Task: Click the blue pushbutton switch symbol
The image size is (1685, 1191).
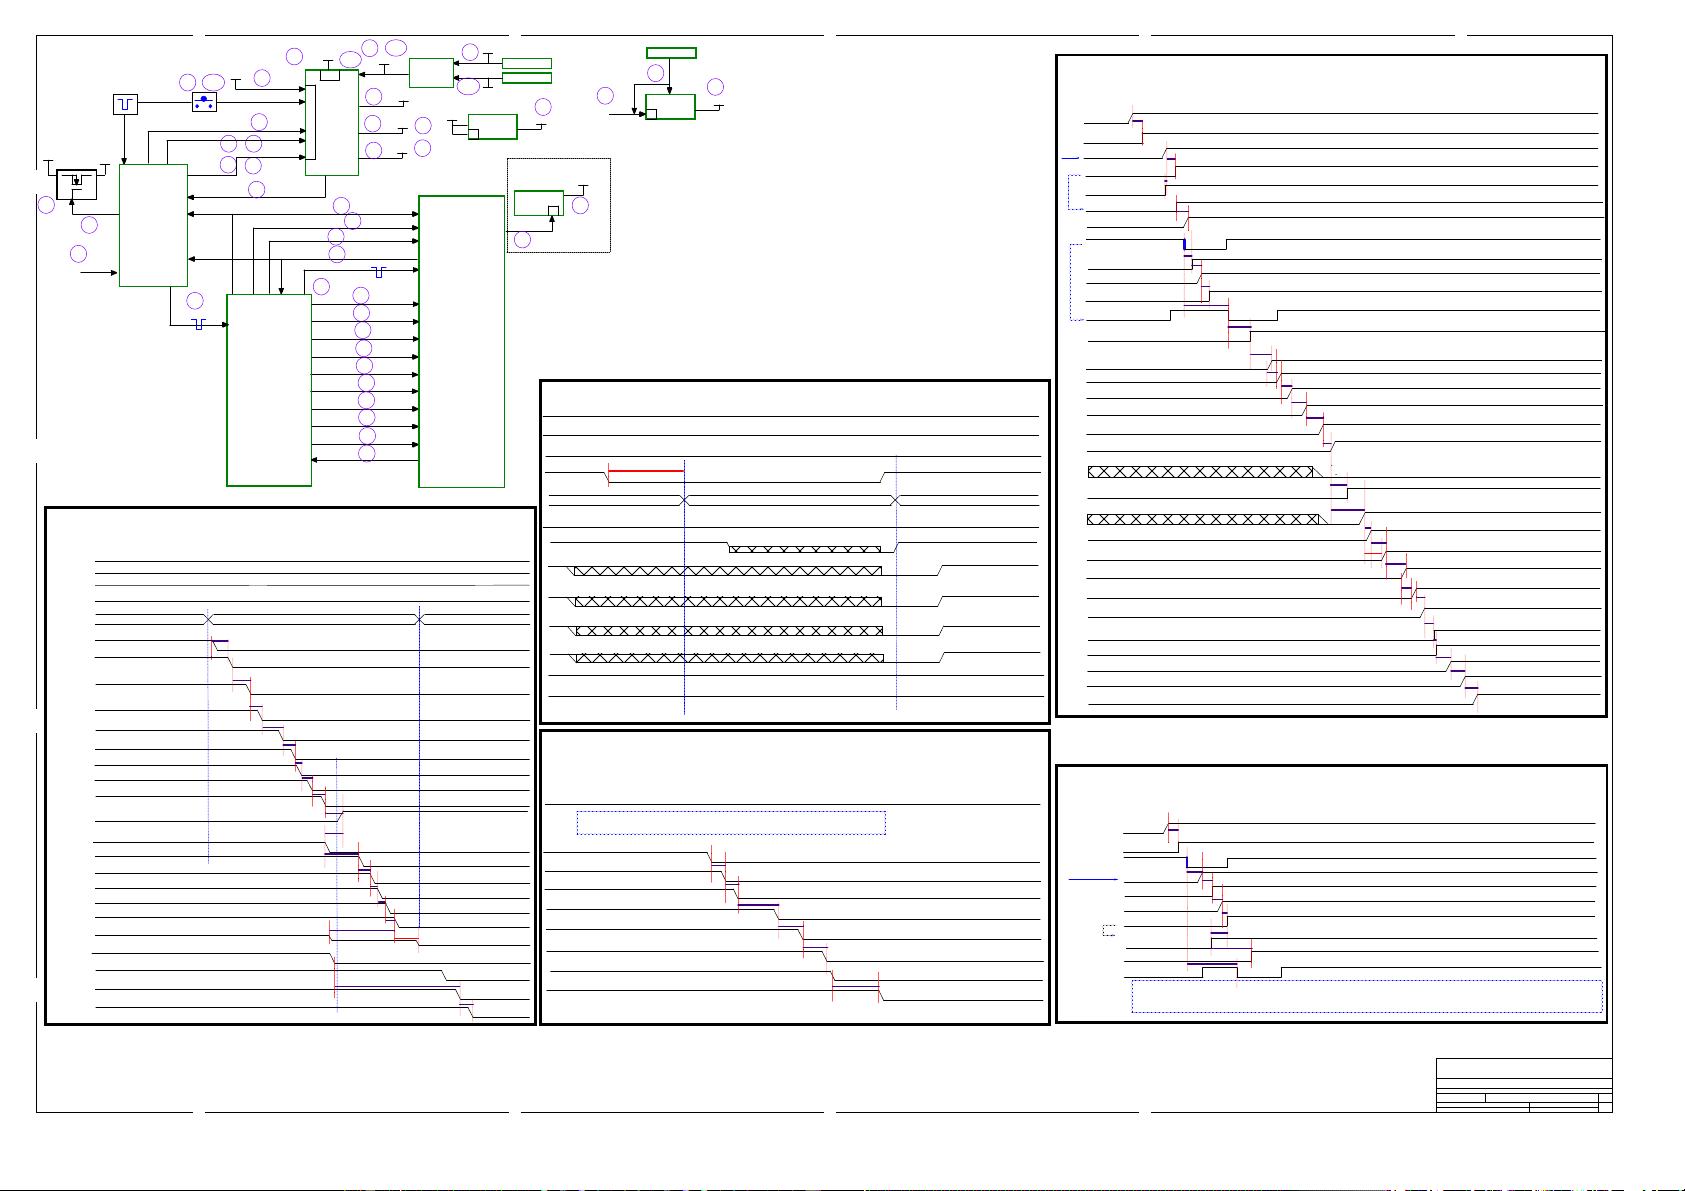Action: pyautogui.click(x=204, y=102)
